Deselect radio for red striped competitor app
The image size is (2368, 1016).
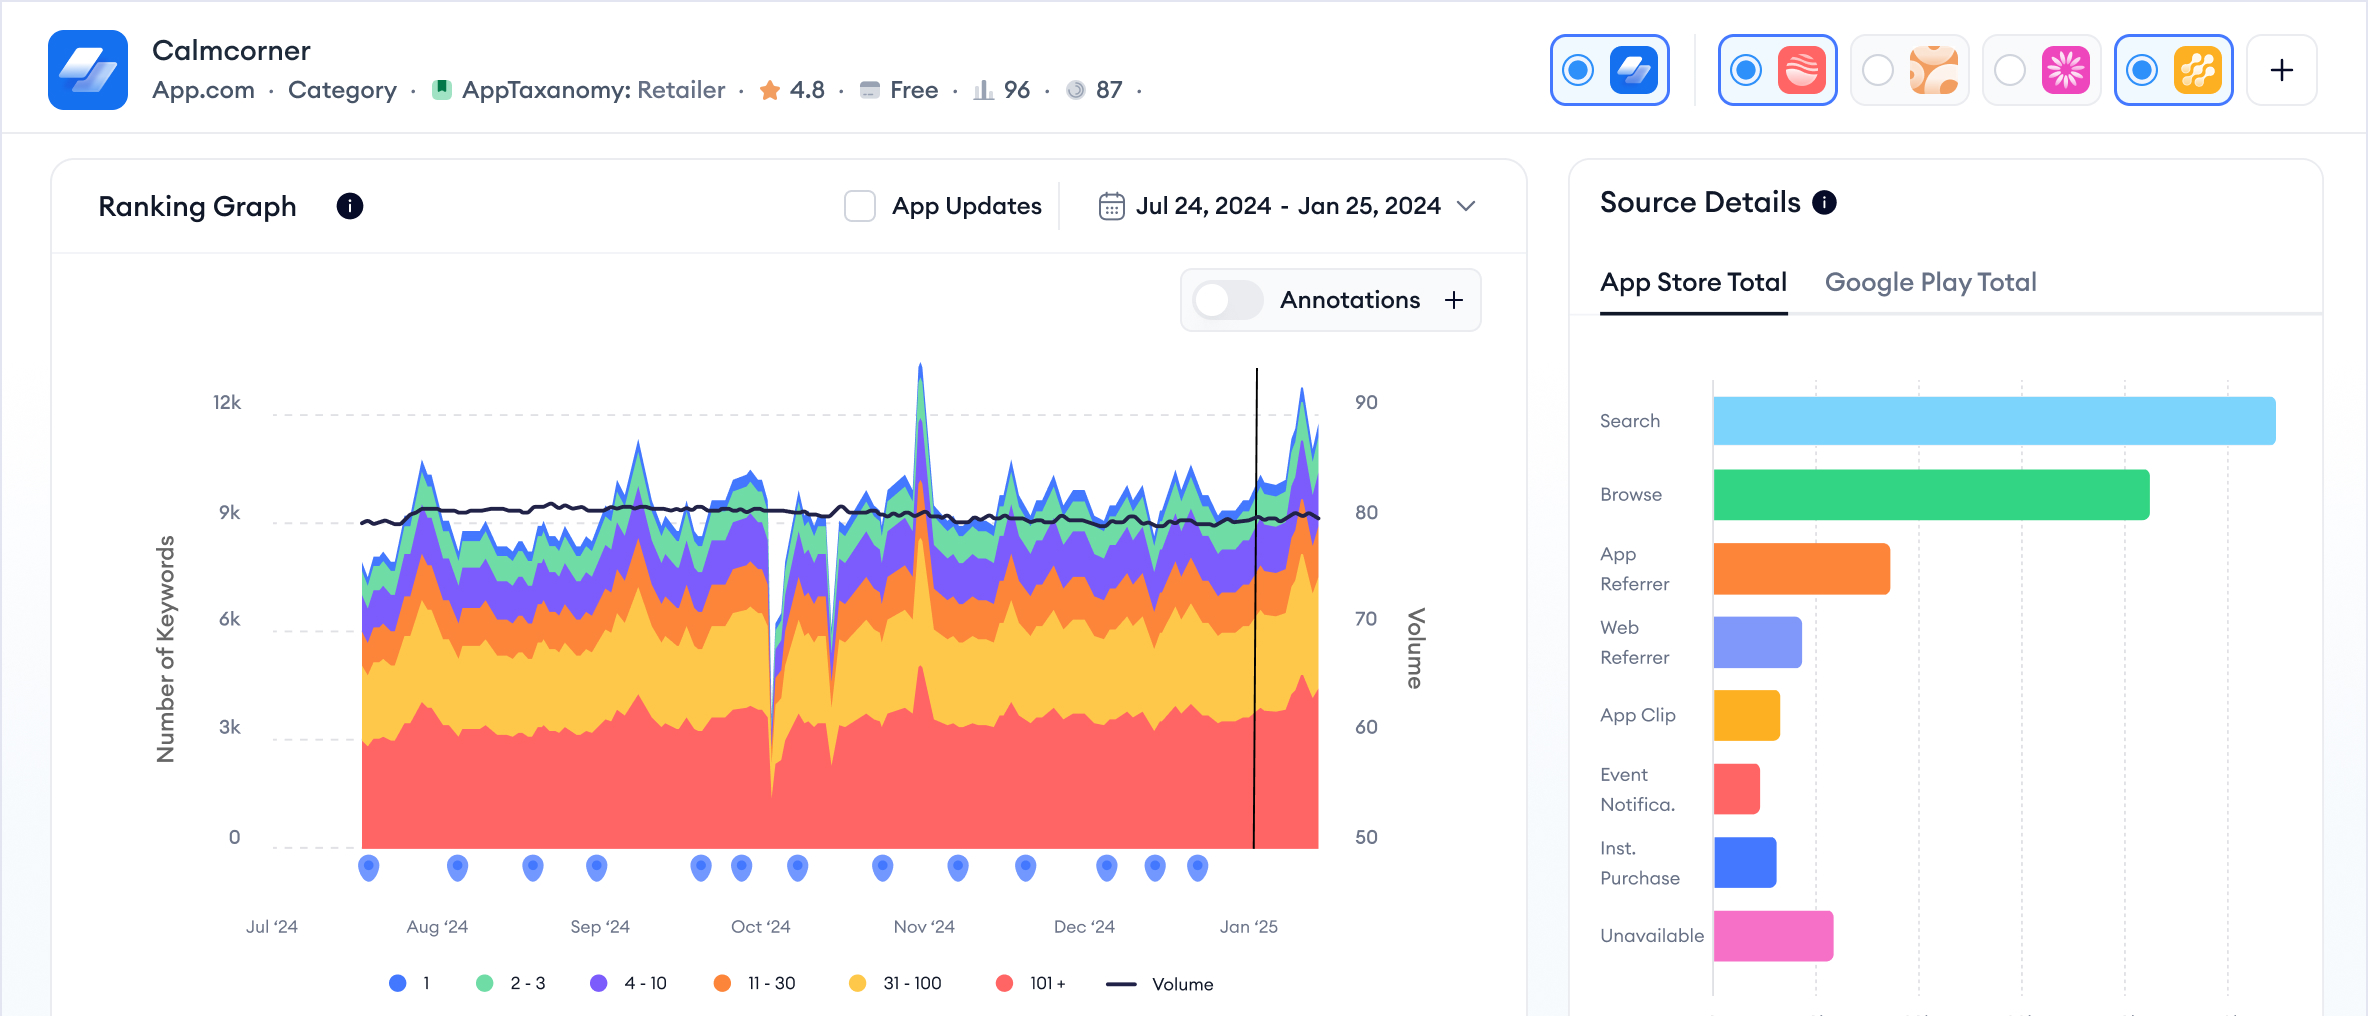(x=1746, y=70)
